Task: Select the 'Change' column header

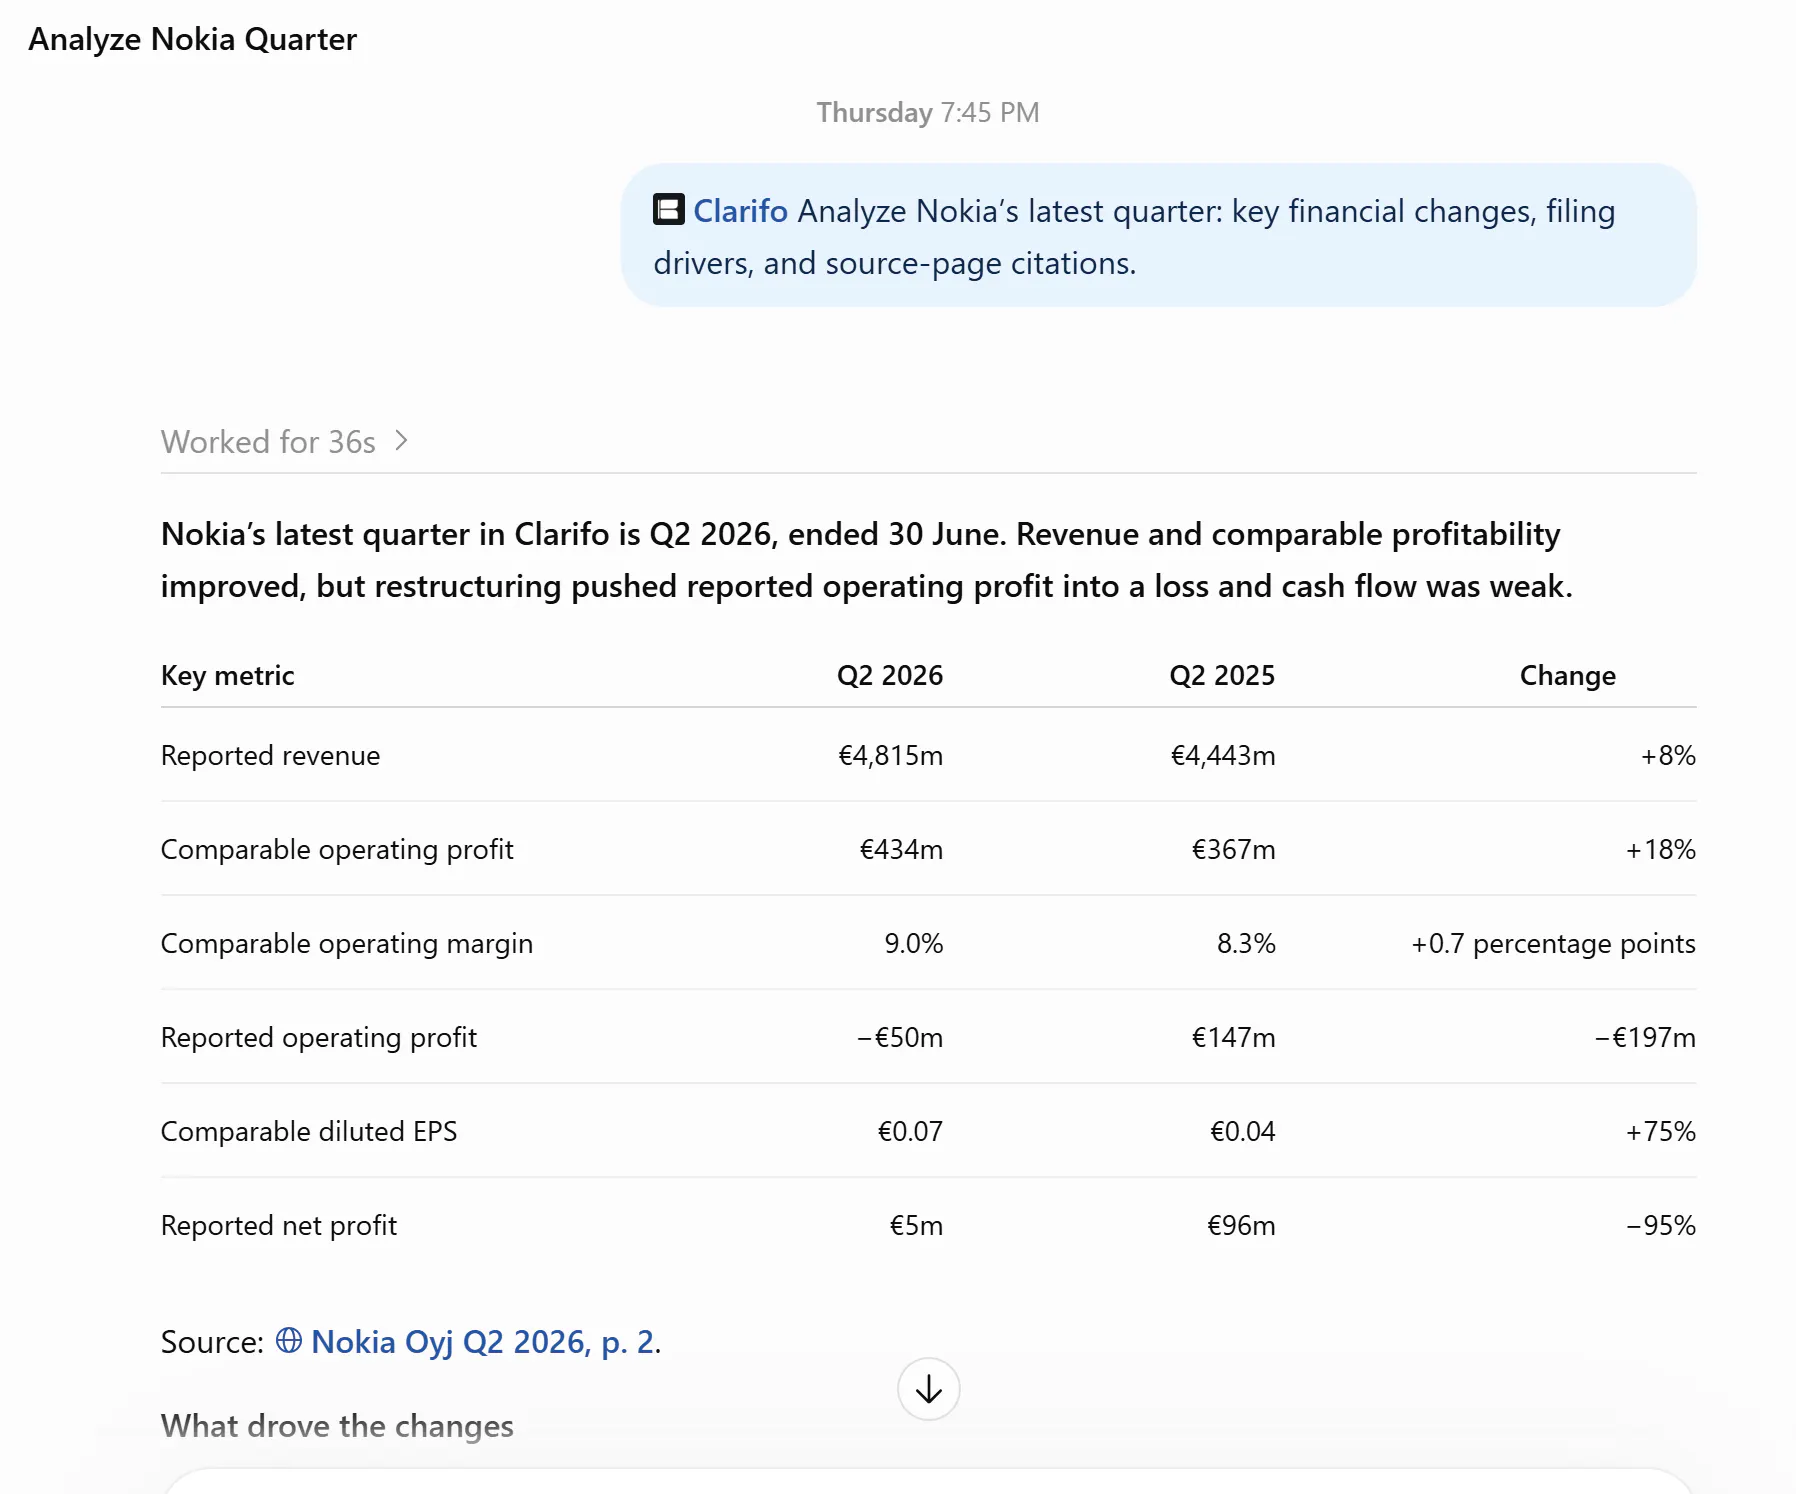Action: (x=1567, y=675)
